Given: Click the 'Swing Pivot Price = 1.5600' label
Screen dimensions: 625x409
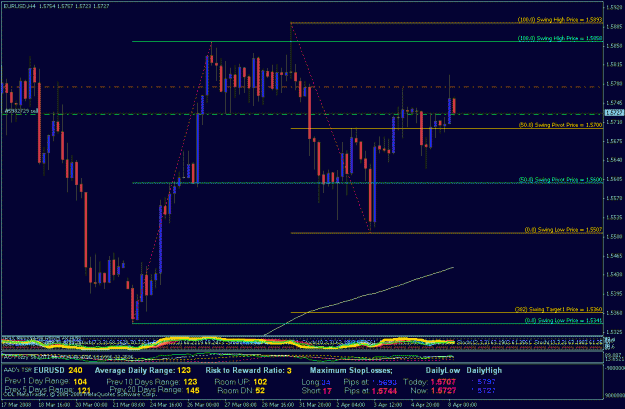Looking at the screenshot, I should pyautogui.click(x=560, y=179).
